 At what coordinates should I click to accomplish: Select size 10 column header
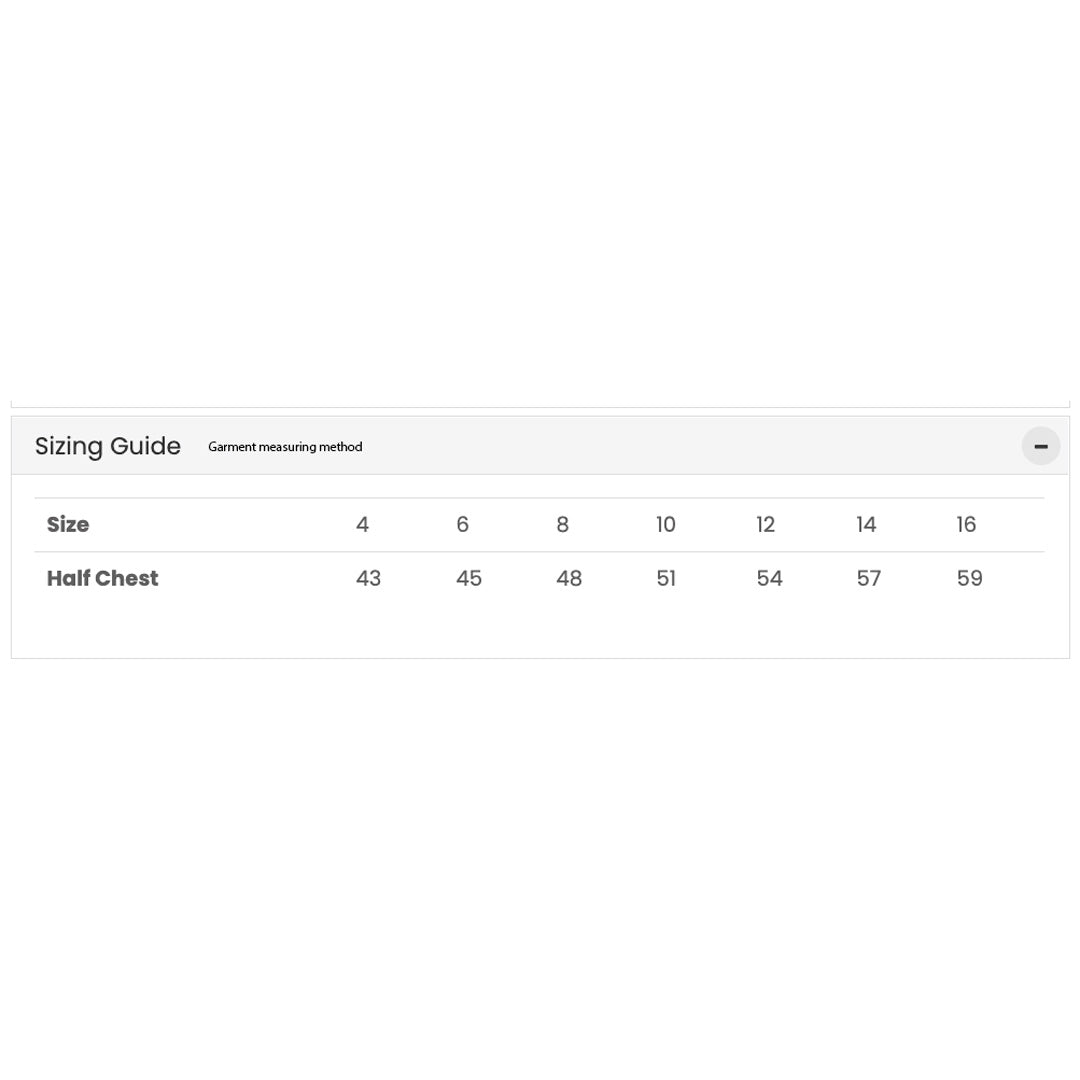click(666, 525)
